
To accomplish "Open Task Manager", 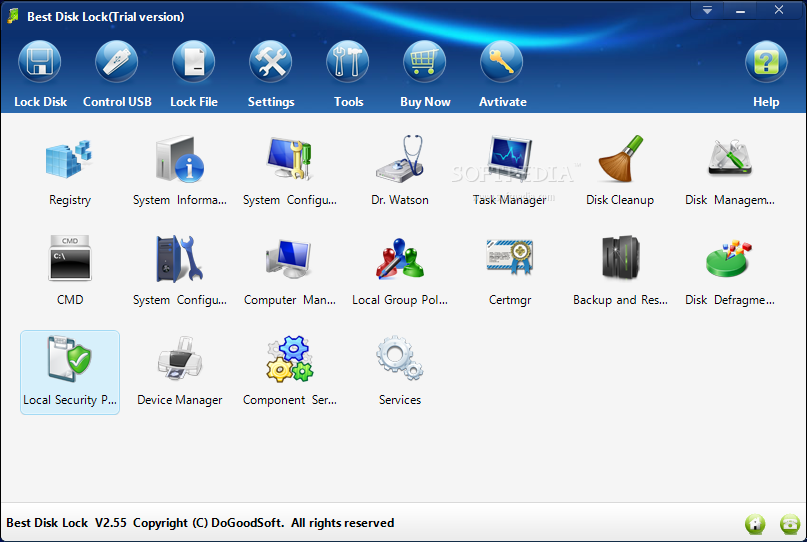I will click(510, 170).
